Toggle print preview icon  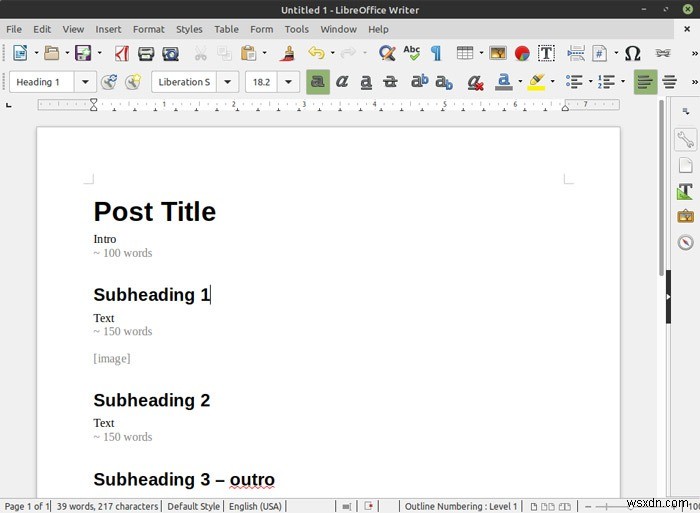coord(171,54)
